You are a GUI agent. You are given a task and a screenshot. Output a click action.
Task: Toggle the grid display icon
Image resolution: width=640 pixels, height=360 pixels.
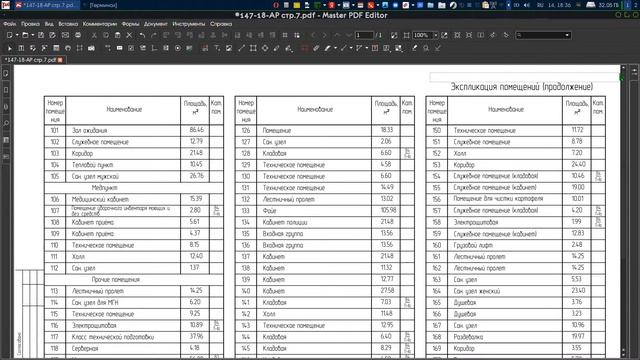point(285,36)
